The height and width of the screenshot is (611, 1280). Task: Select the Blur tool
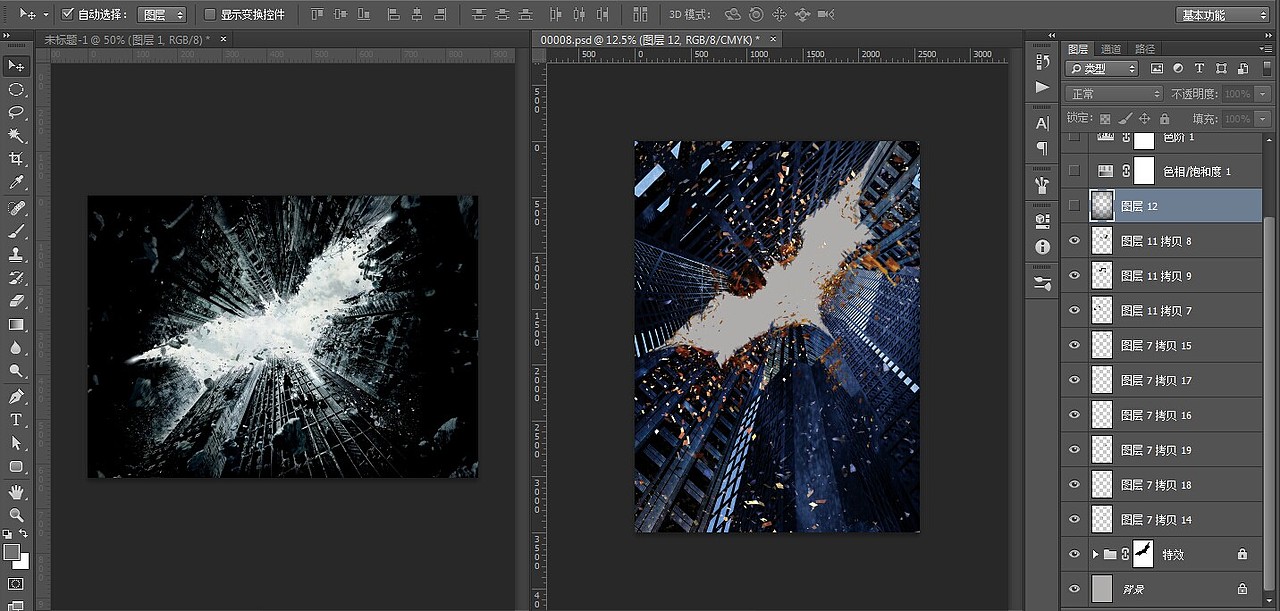pos(16,347)
